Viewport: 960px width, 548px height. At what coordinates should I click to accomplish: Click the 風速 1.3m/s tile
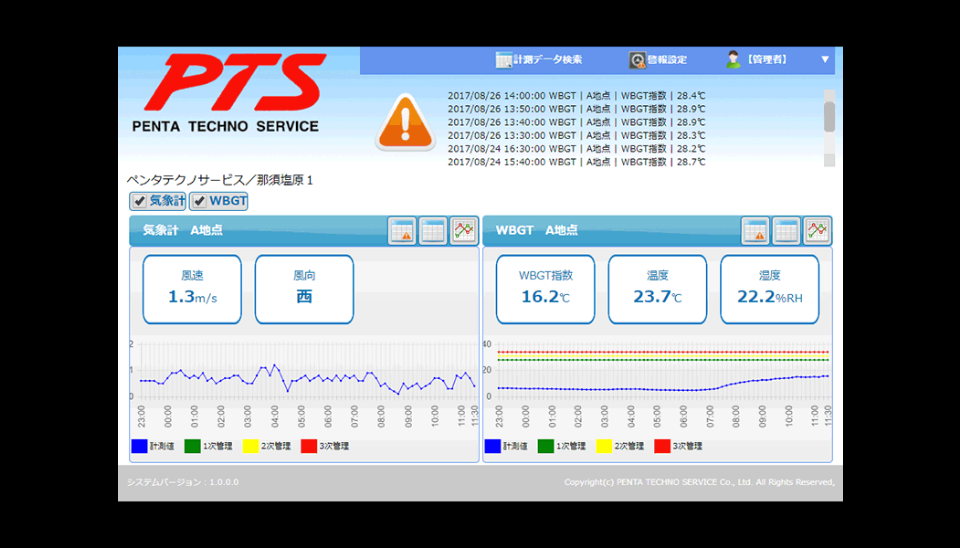click(x=192, y=289)
